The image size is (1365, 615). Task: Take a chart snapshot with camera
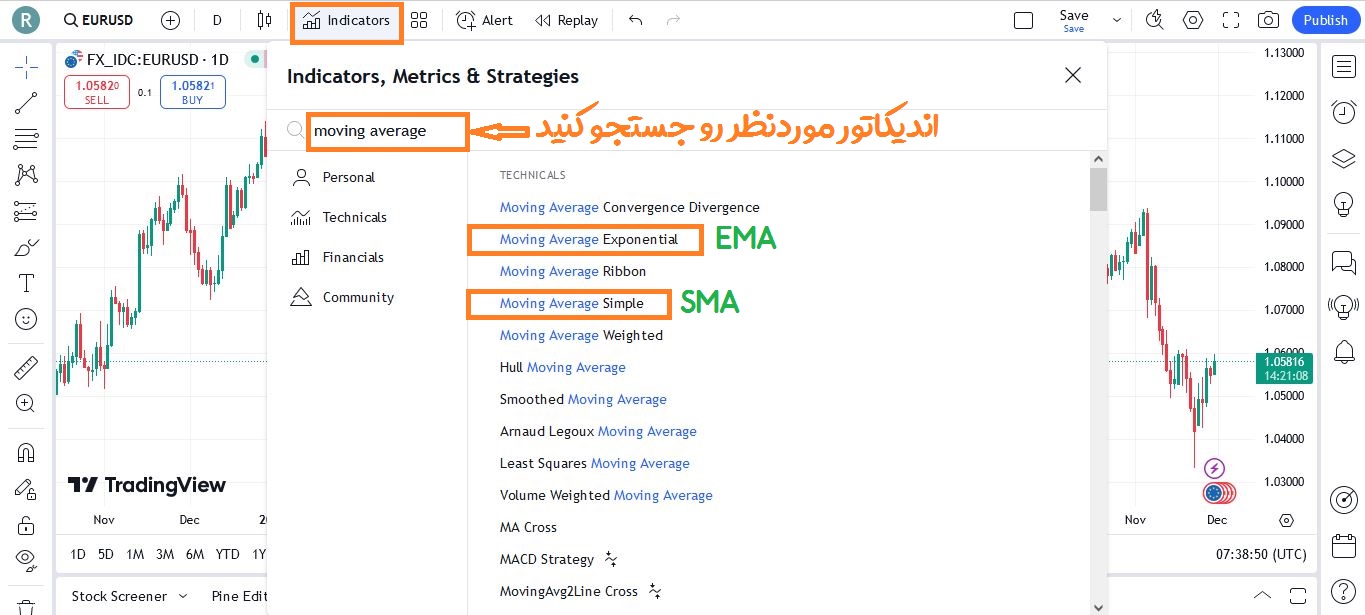(1268, 20)
